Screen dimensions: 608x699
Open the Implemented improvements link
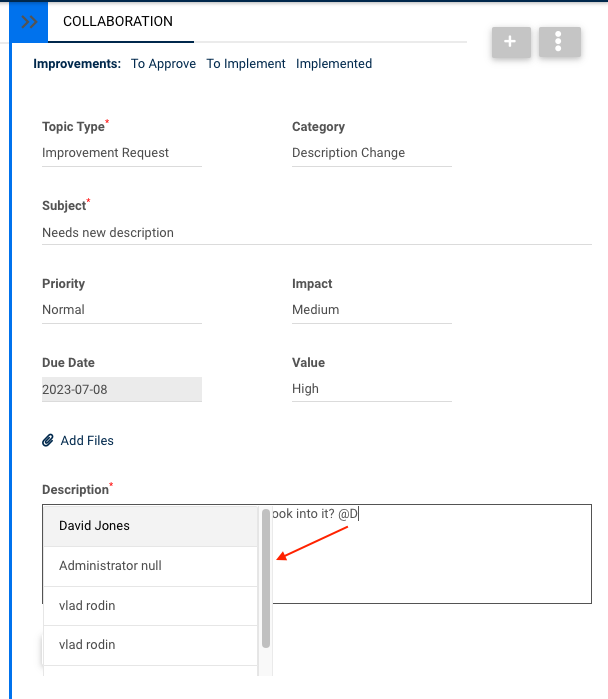click(334, 64)
